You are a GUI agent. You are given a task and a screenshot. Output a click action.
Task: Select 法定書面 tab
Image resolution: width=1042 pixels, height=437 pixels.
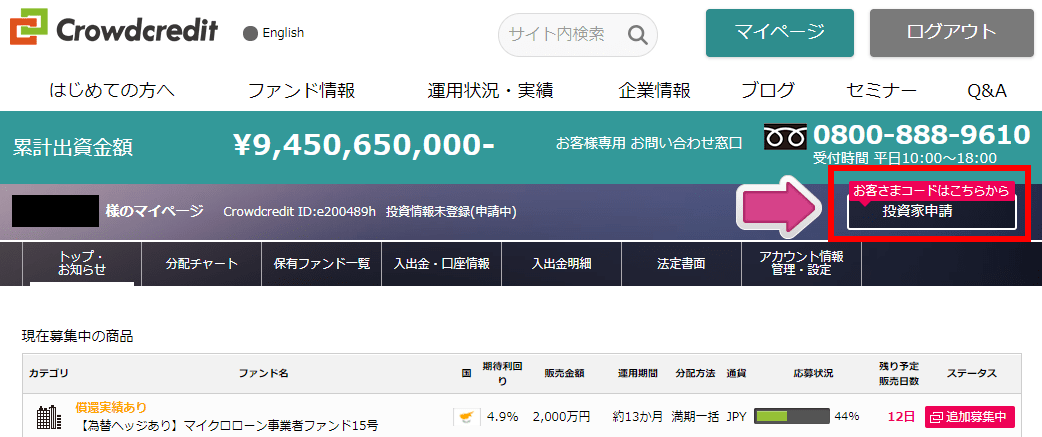681,264
